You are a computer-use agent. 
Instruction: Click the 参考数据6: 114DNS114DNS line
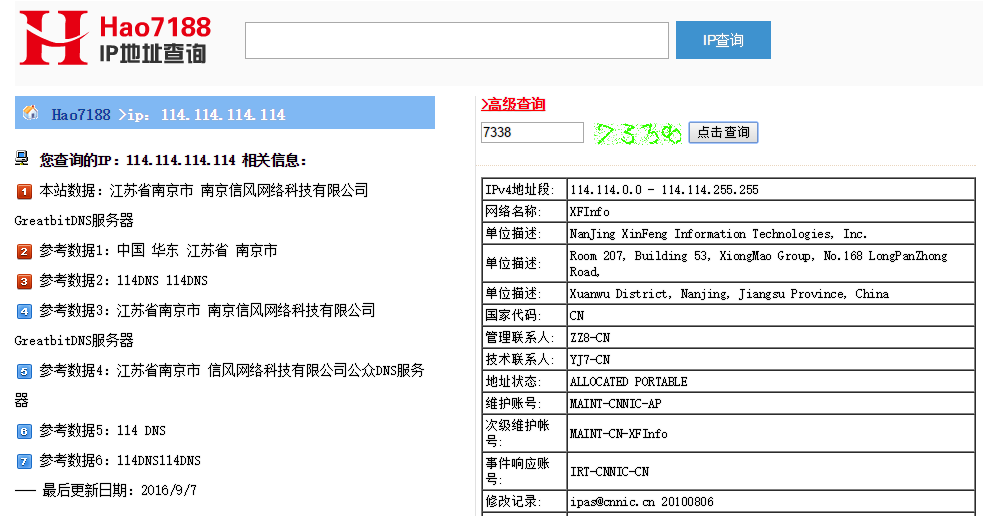click(x=120, y=461)
